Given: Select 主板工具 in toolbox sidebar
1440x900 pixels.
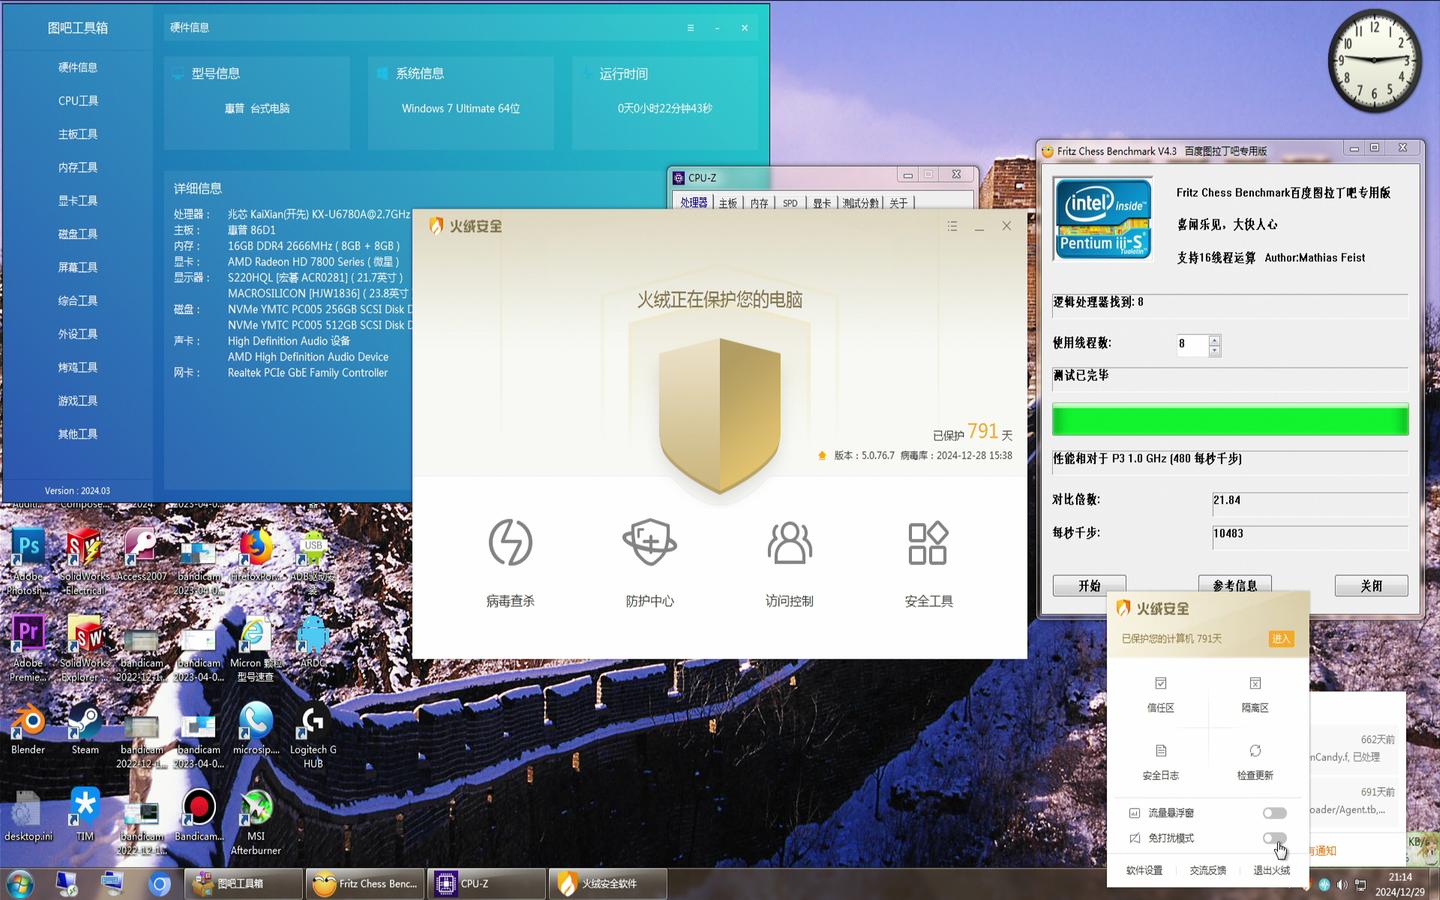Looking at the screenshot, I should pos(78,134).
